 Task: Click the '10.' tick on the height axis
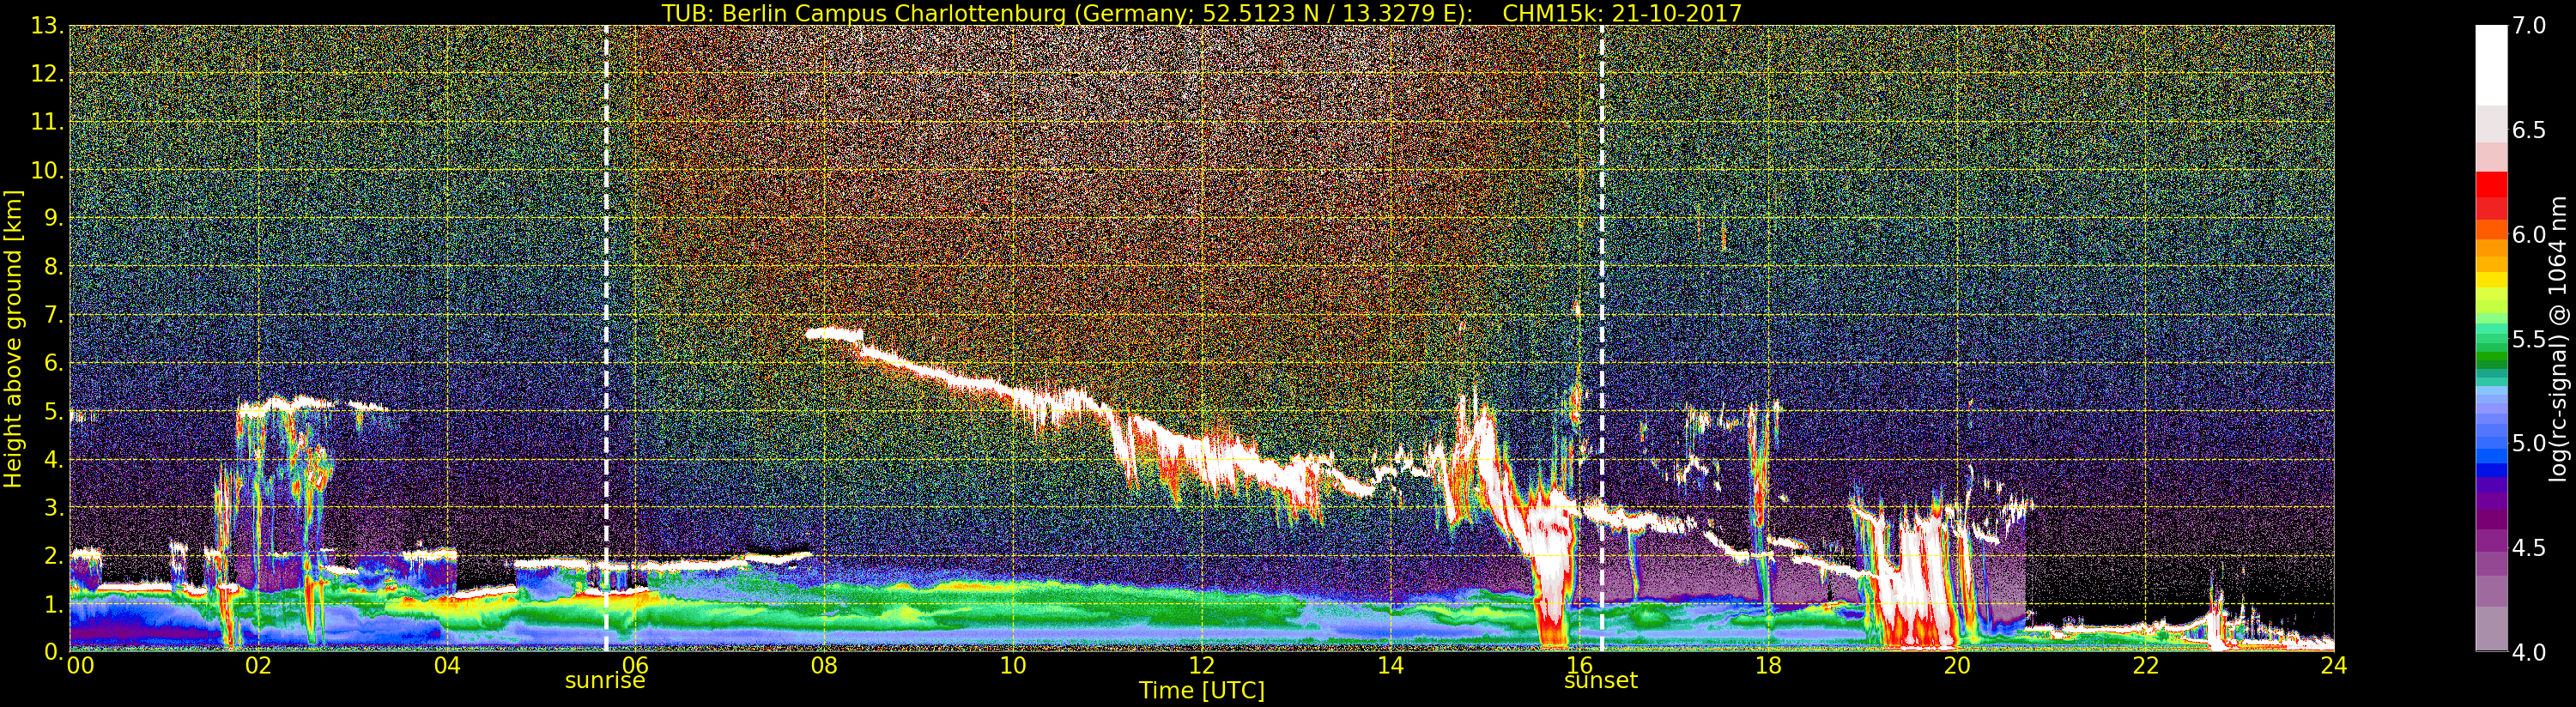(48, 170)
